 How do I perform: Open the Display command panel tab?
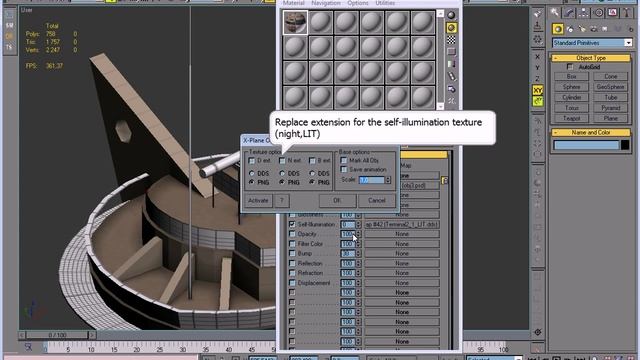[x=613, y=13]
